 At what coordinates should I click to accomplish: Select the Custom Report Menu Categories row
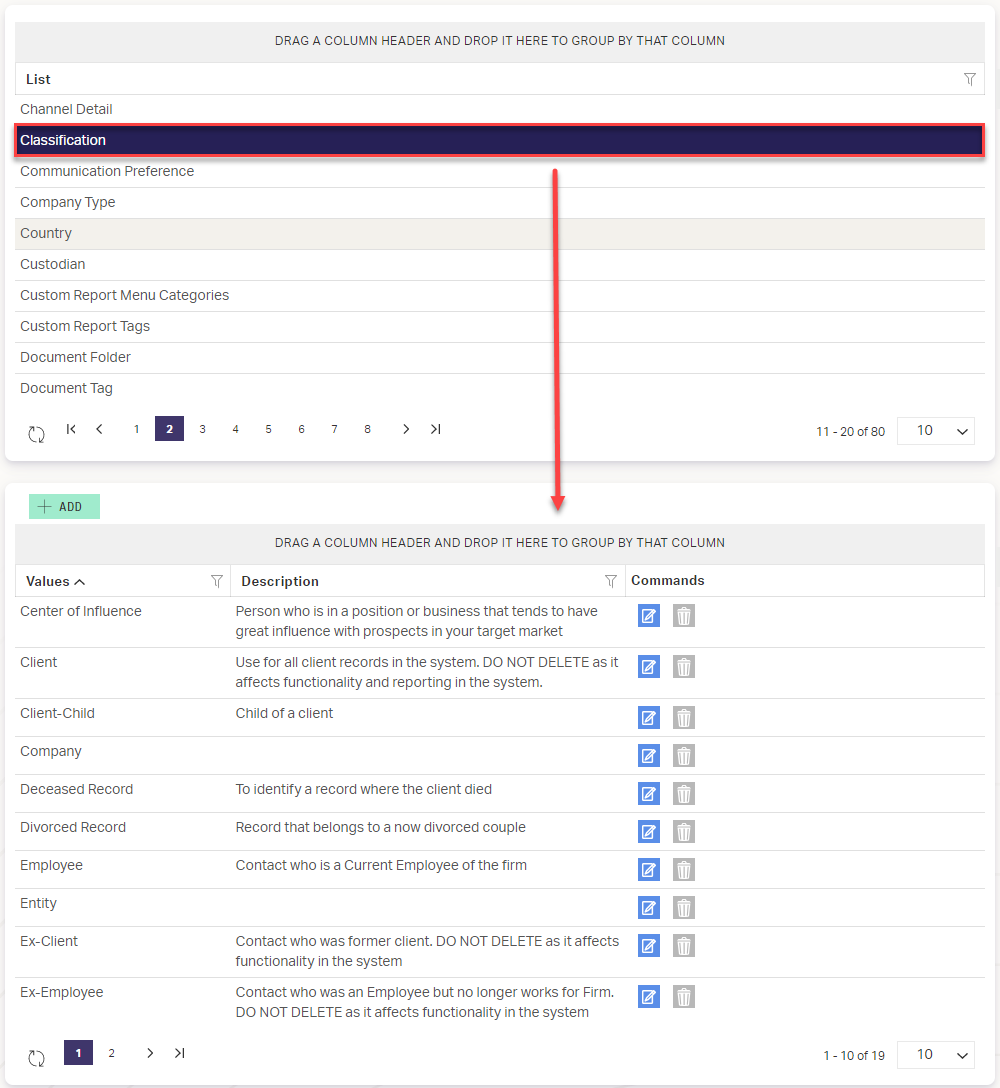click(500, 296)
